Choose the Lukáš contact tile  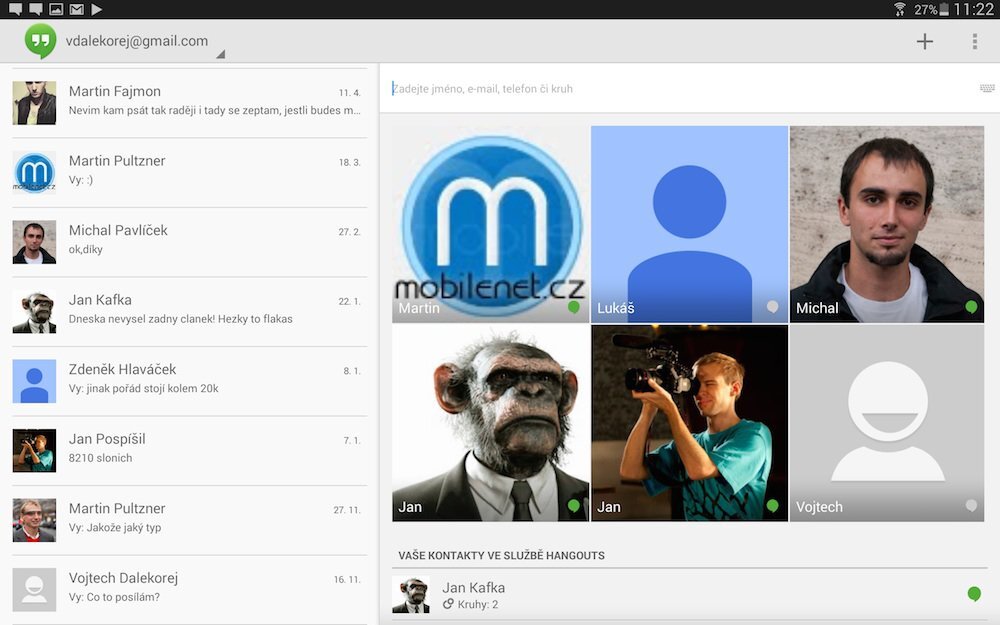[689, 223]
